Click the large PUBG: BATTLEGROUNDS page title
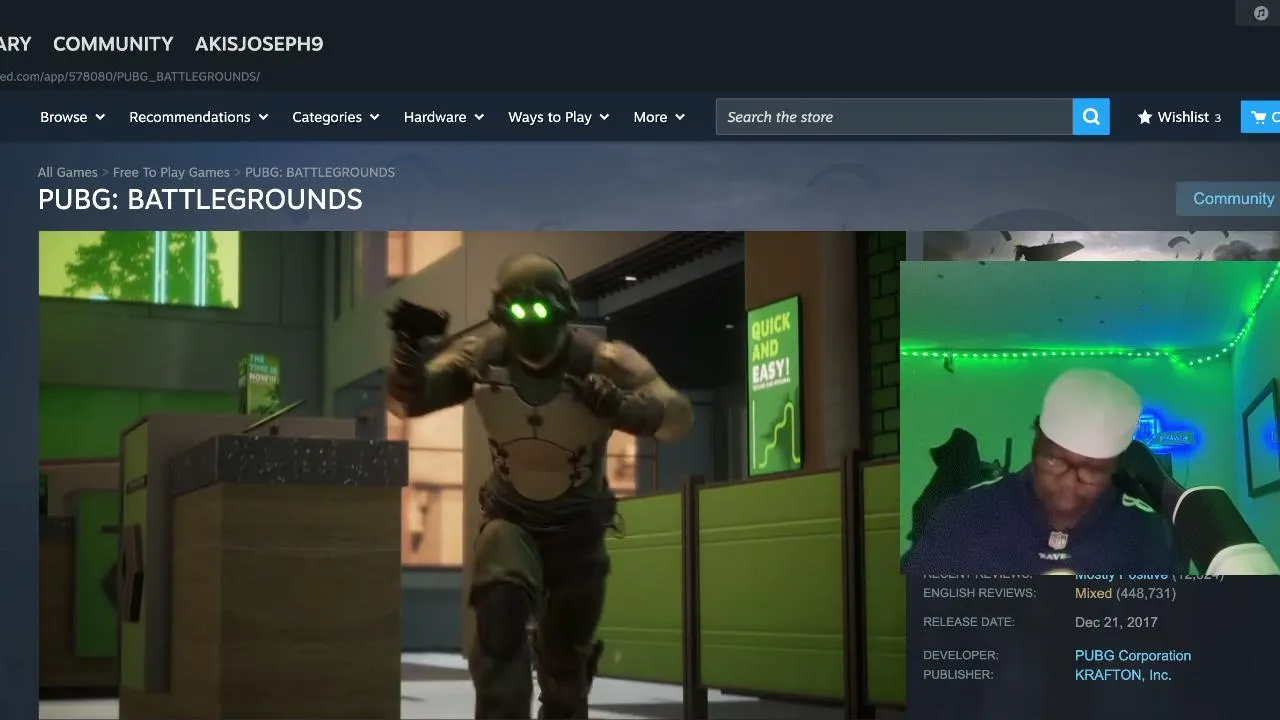Image resolution: width=1280 pixels, height=720 pixels. coord(200,199)
